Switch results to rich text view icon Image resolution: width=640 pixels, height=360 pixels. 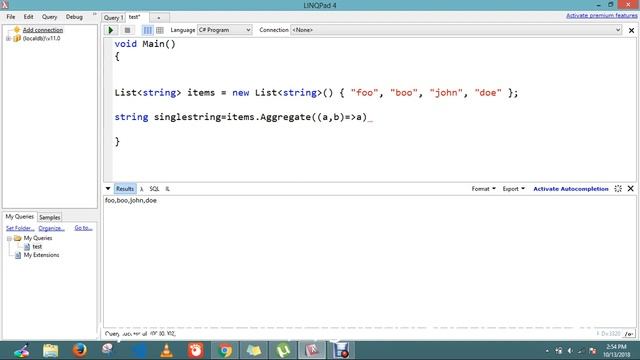(x=148, y=30)
